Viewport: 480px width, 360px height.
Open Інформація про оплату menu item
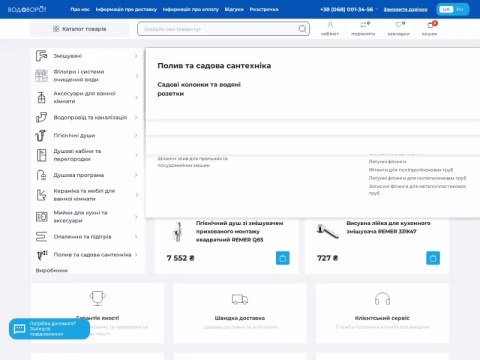pos(191,9)
